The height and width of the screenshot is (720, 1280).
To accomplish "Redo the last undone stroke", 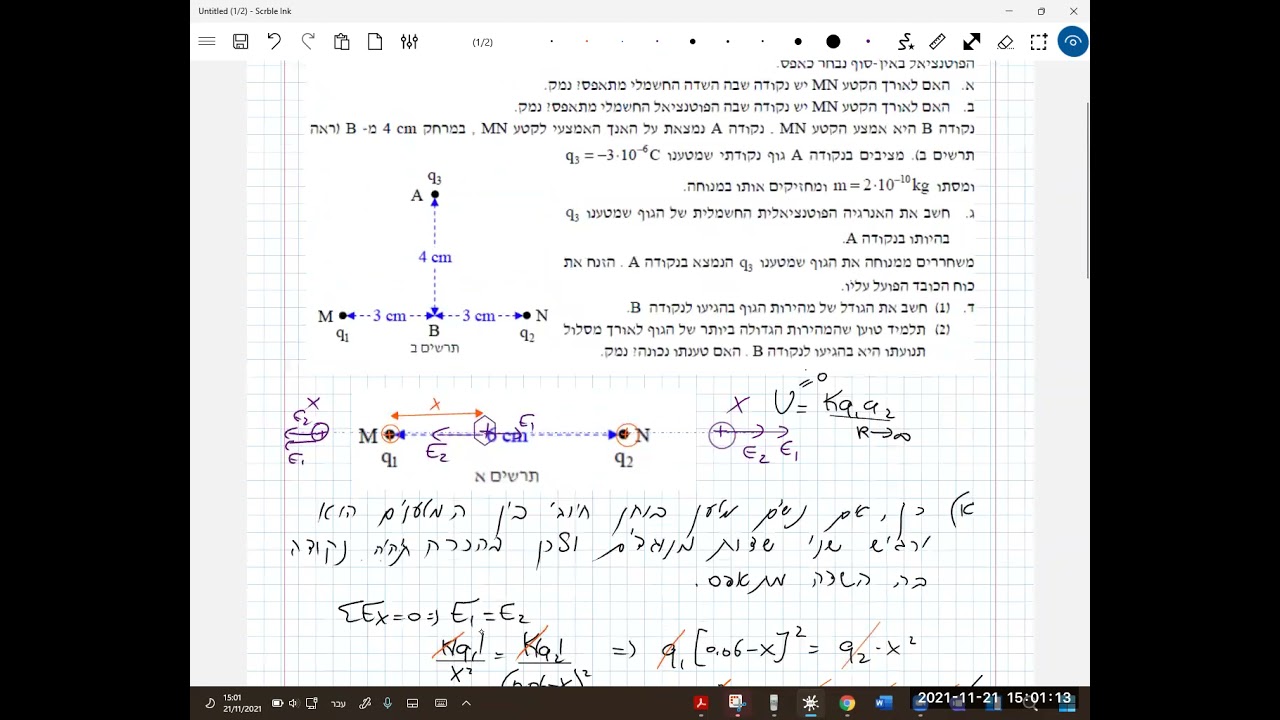I will [x=308, y=42].
